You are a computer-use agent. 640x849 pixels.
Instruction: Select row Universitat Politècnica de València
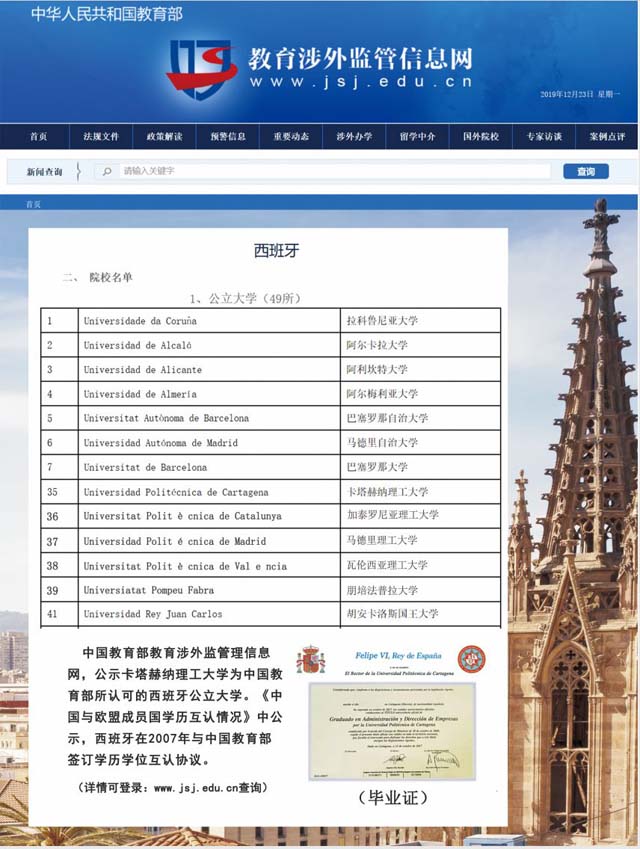coord(270,565)
